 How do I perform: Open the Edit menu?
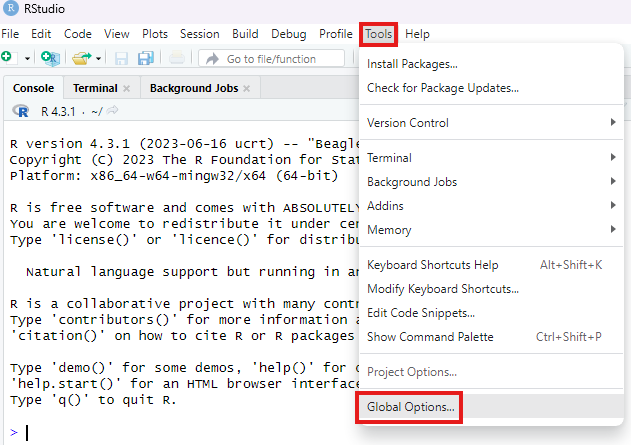[41, 34]
